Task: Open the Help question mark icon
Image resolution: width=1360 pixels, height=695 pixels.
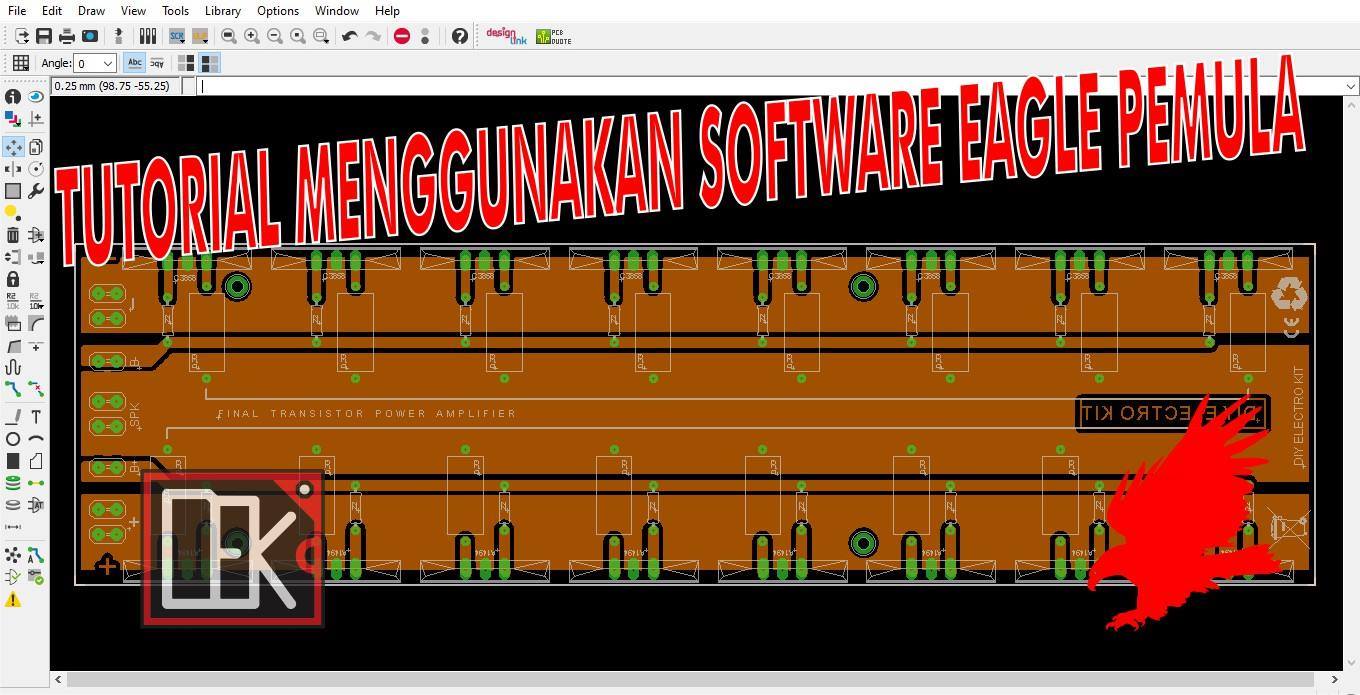Action: pyautogui.click(x=460, y=36)
